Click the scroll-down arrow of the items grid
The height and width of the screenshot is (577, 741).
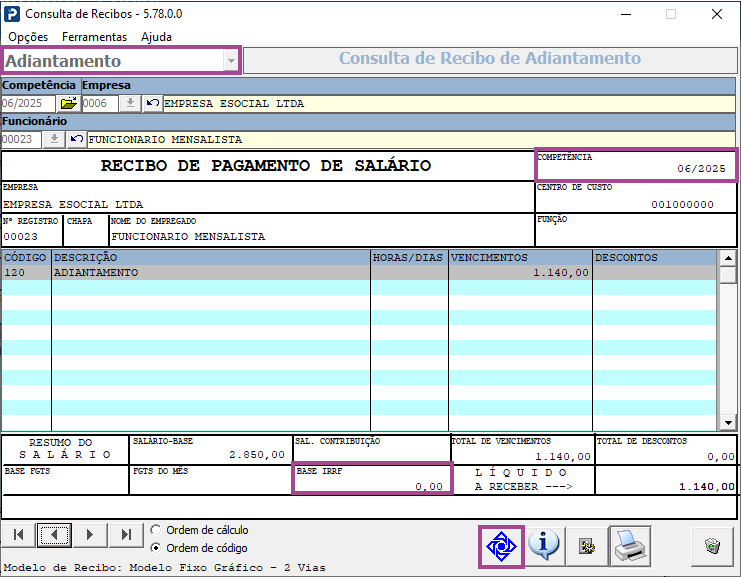[728, 422]
